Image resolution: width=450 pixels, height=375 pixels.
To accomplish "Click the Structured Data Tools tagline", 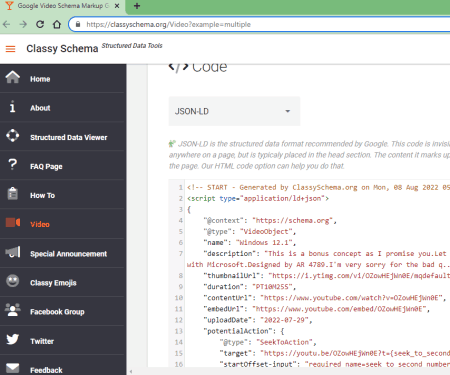I will pos(132,46).
